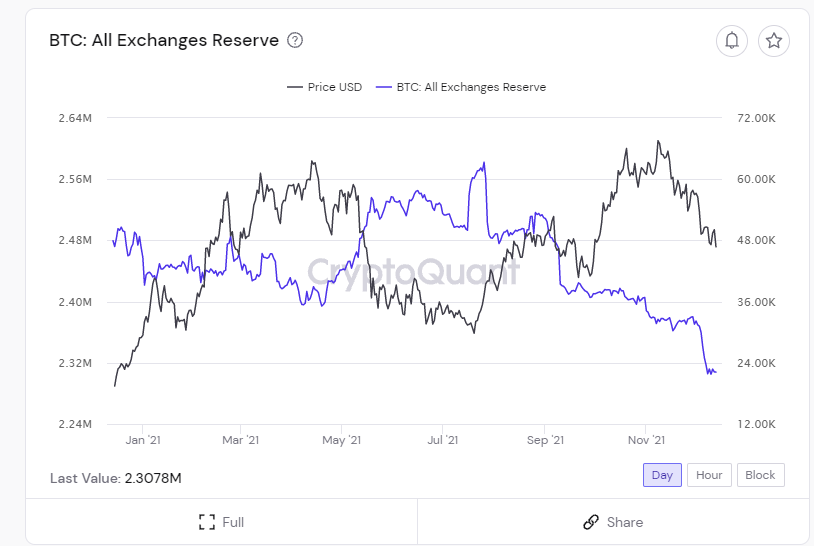This screenshot has width=814, height=546.
Task: Click the Price USD gray legend line
Action: 294,87
